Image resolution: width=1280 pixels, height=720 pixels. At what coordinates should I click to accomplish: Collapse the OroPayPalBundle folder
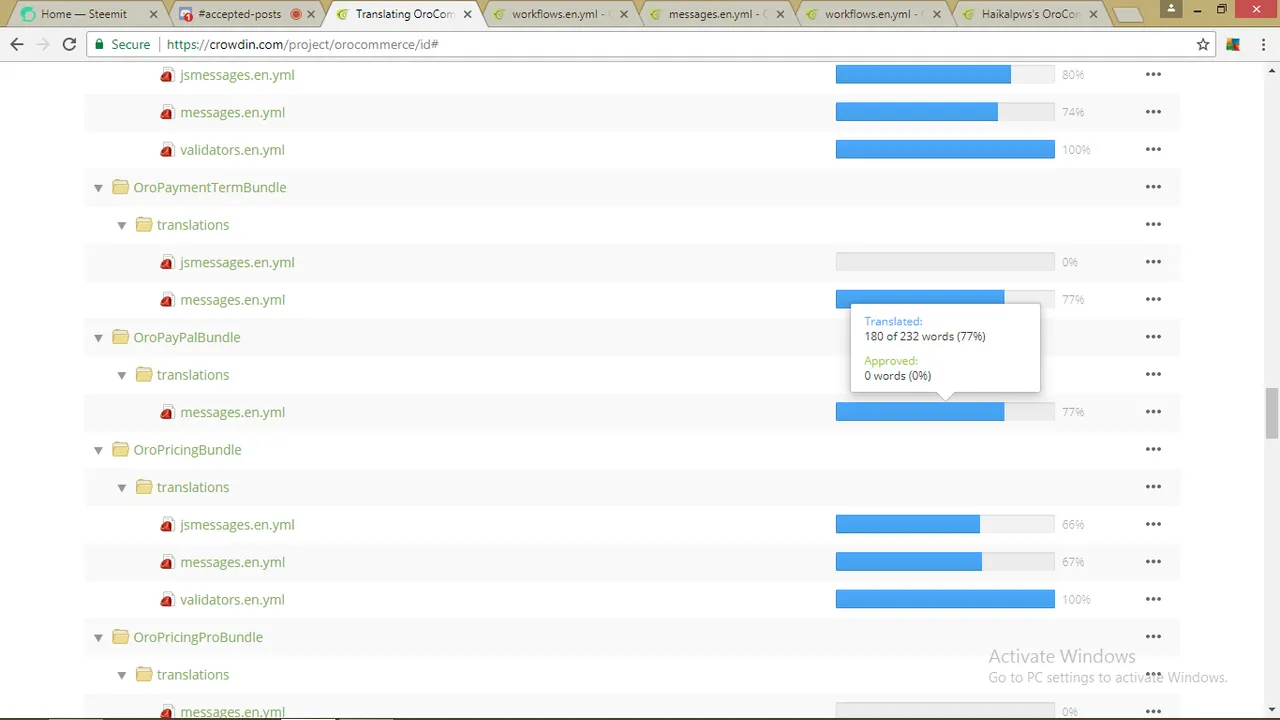tap(98, 338)
